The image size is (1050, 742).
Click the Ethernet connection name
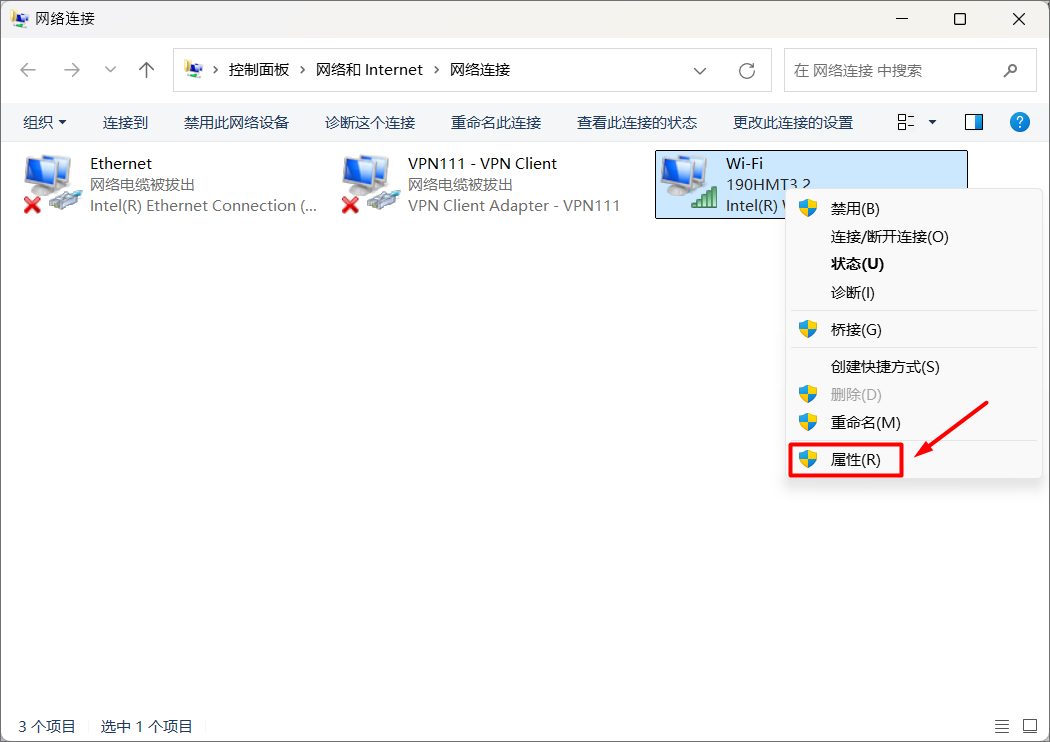click(121, 163)
